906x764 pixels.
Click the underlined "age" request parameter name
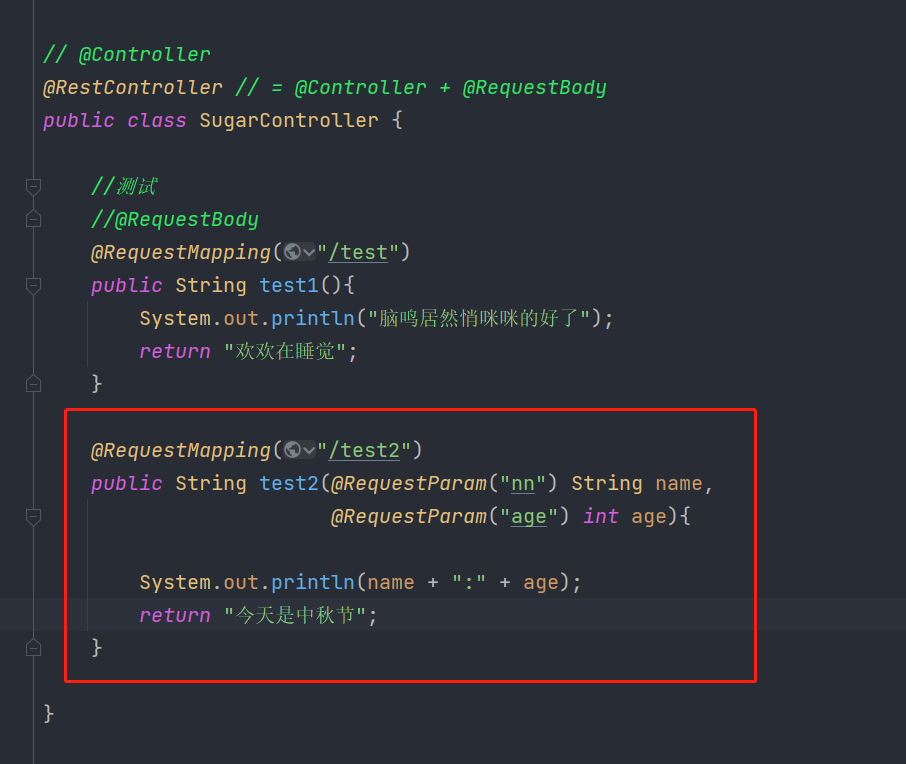pyautogui.click(x=529, y=517)
